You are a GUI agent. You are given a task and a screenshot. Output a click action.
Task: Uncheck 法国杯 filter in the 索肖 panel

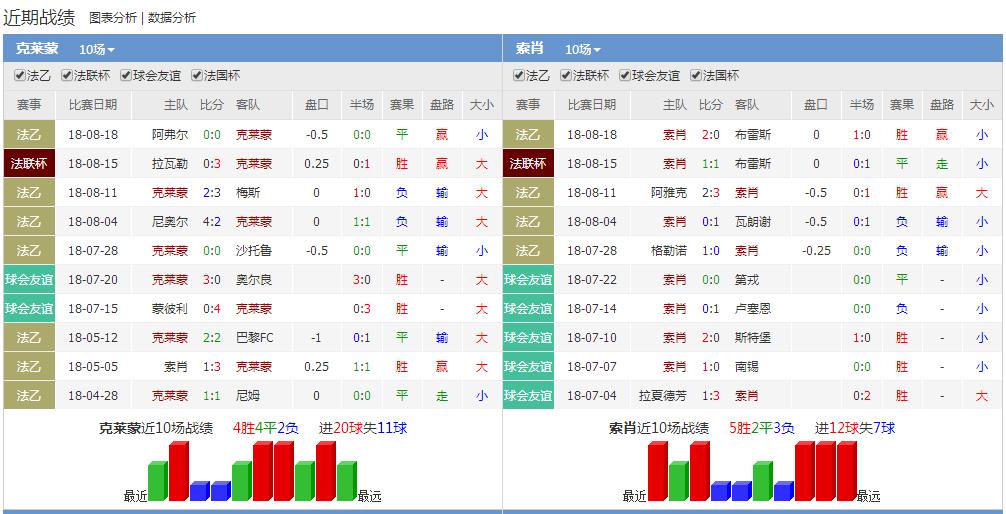tap(697, 76)
